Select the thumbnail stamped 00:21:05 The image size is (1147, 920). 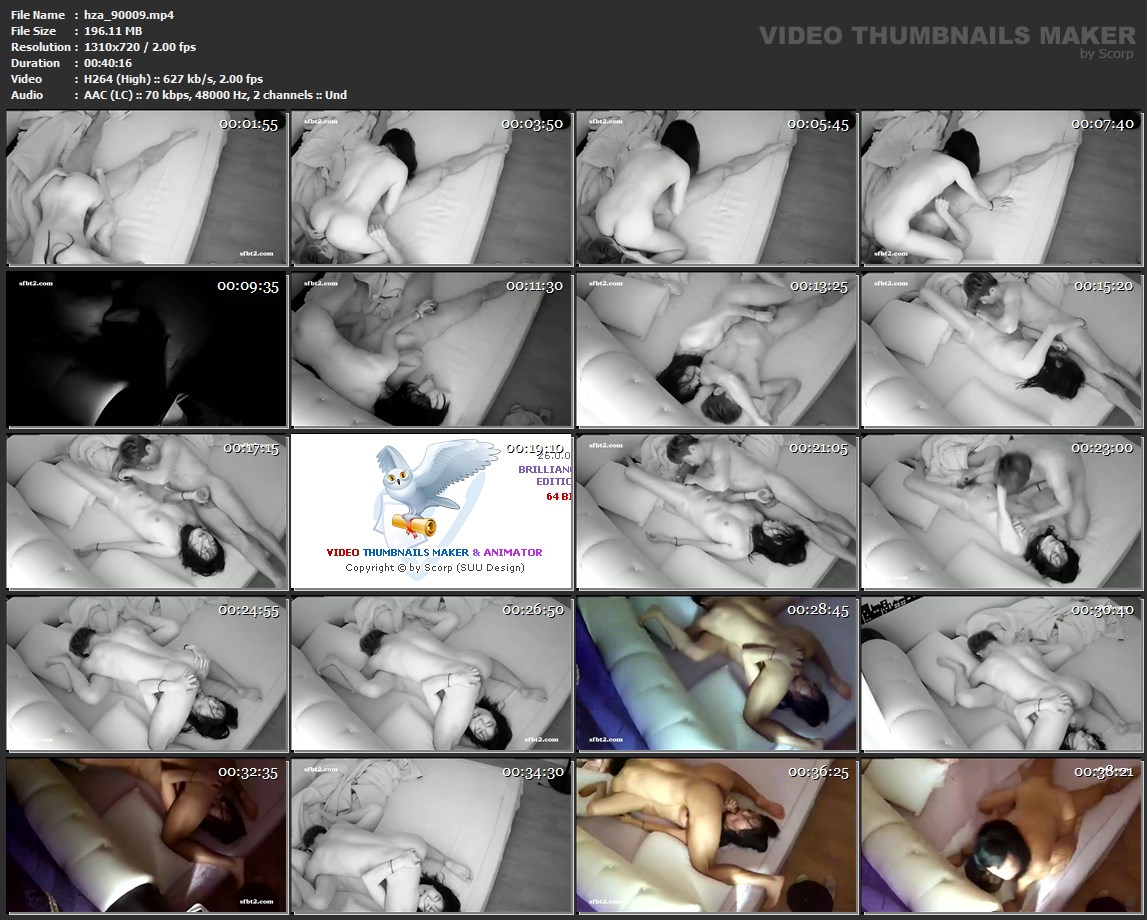717,512
